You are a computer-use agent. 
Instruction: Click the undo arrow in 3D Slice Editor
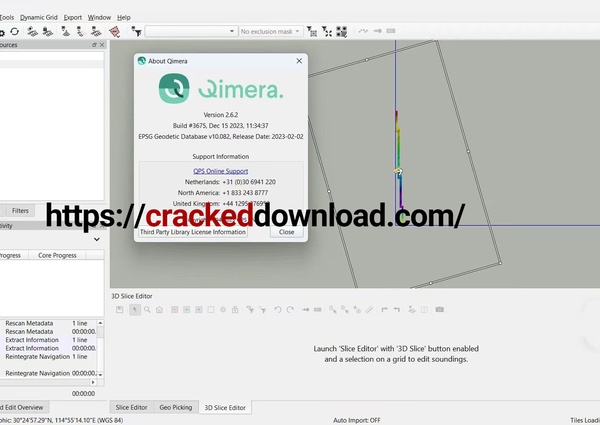click(x=278, y=309)
